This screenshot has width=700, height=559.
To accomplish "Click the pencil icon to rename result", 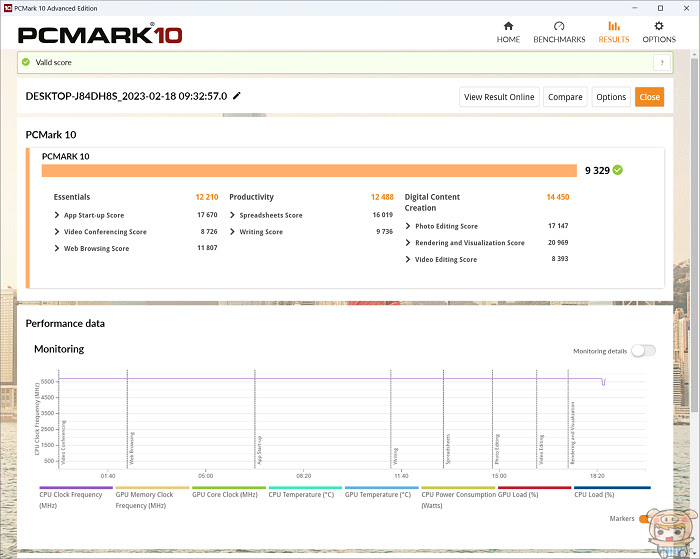I will click(237, 96).
